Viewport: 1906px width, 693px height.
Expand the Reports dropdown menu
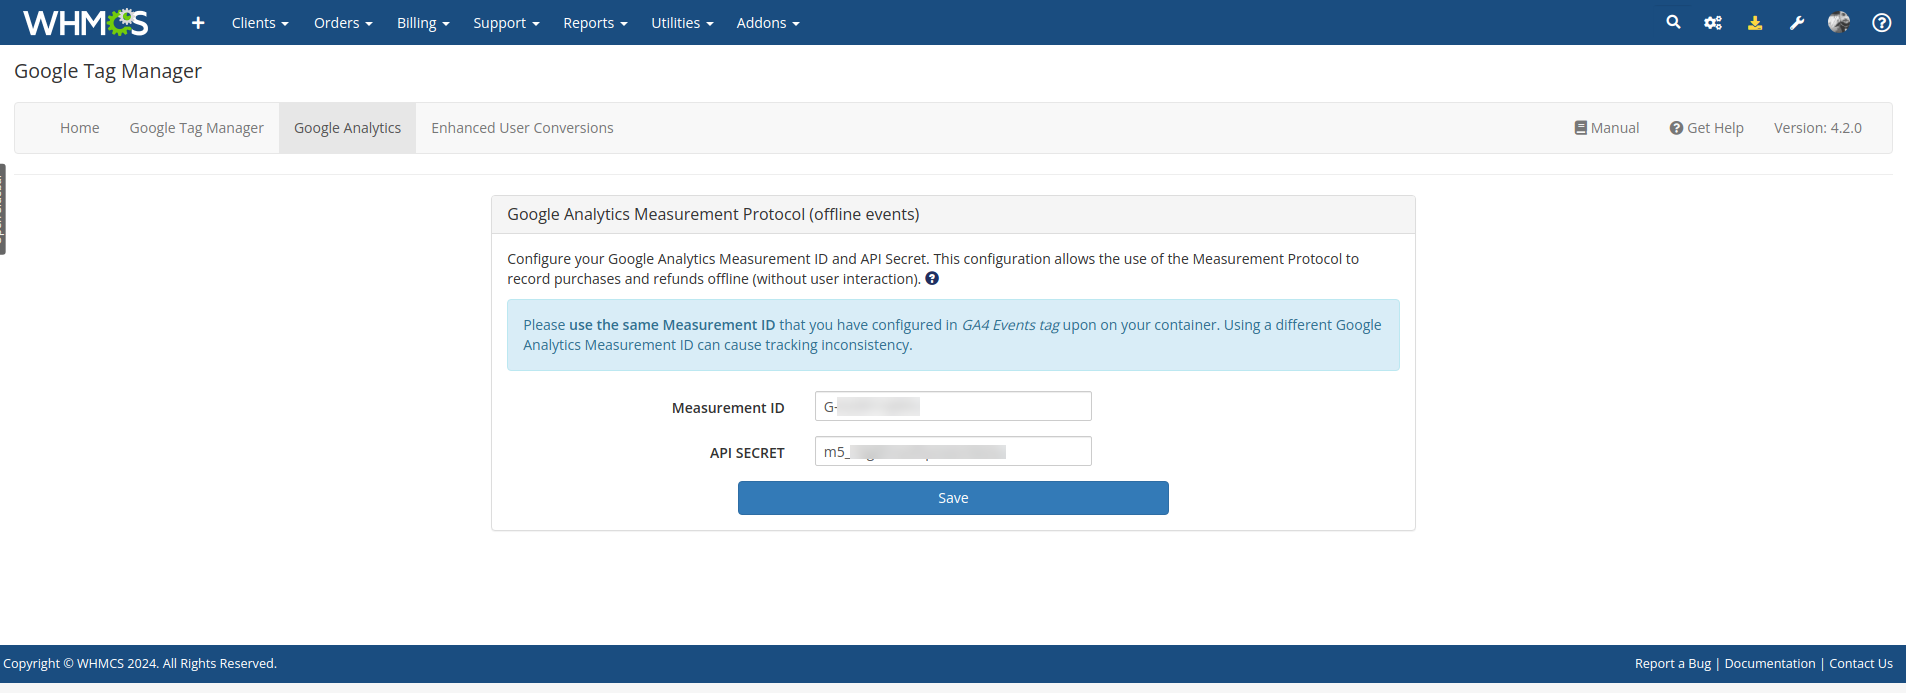tap(595, 23)
